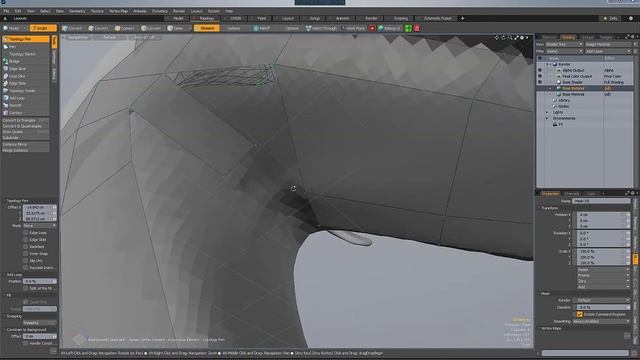
Task: Open the Smoothing dropdown in Mesh properties
Action: click(x=601, y=321)
